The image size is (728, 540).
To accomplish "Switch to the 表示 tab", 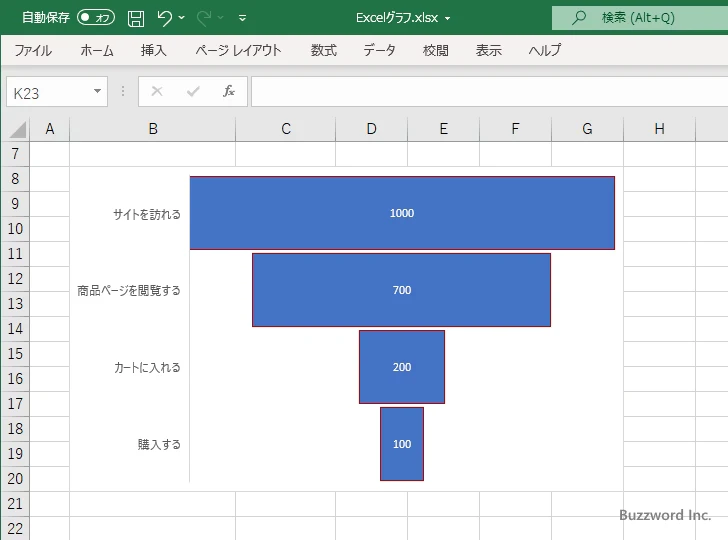I will click(x=488, y=50).
